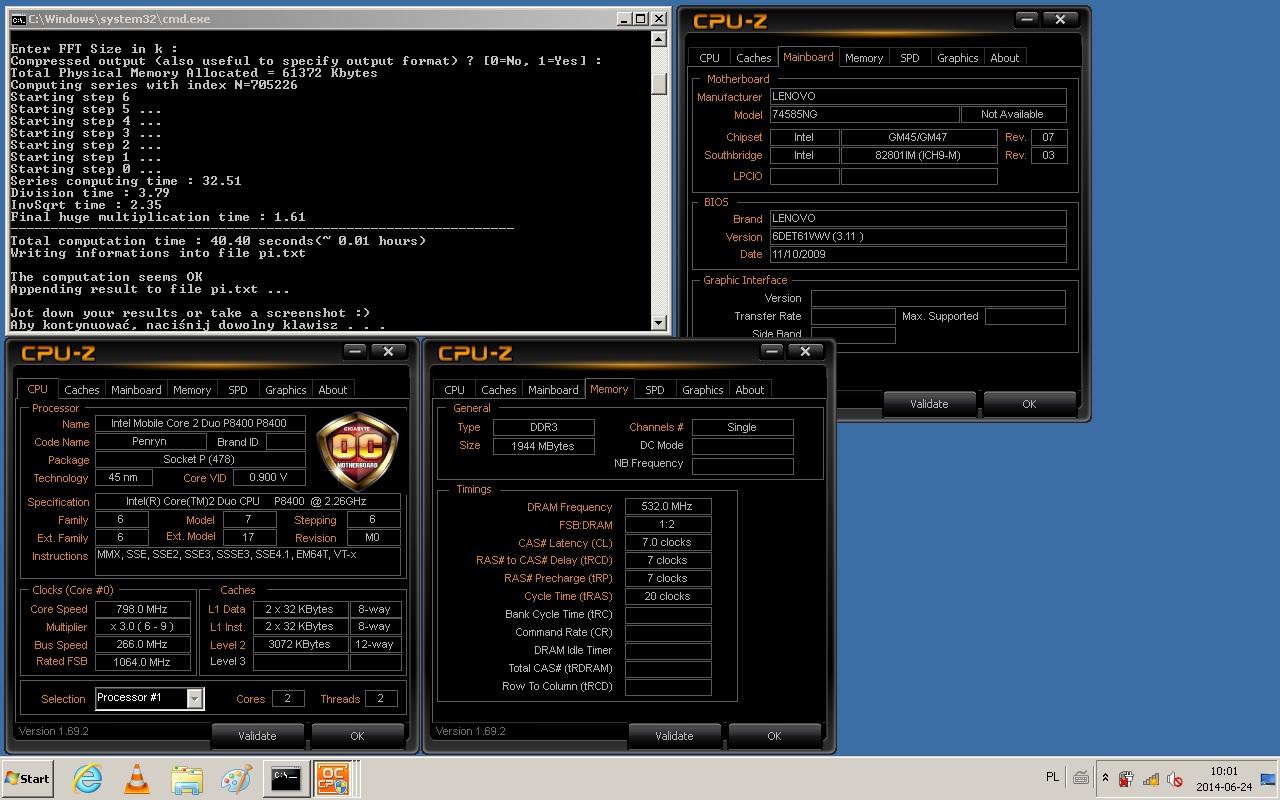1280x800 pixels.
Task: Click Validate in the Memory window
Action: click(x=674, y=736)
